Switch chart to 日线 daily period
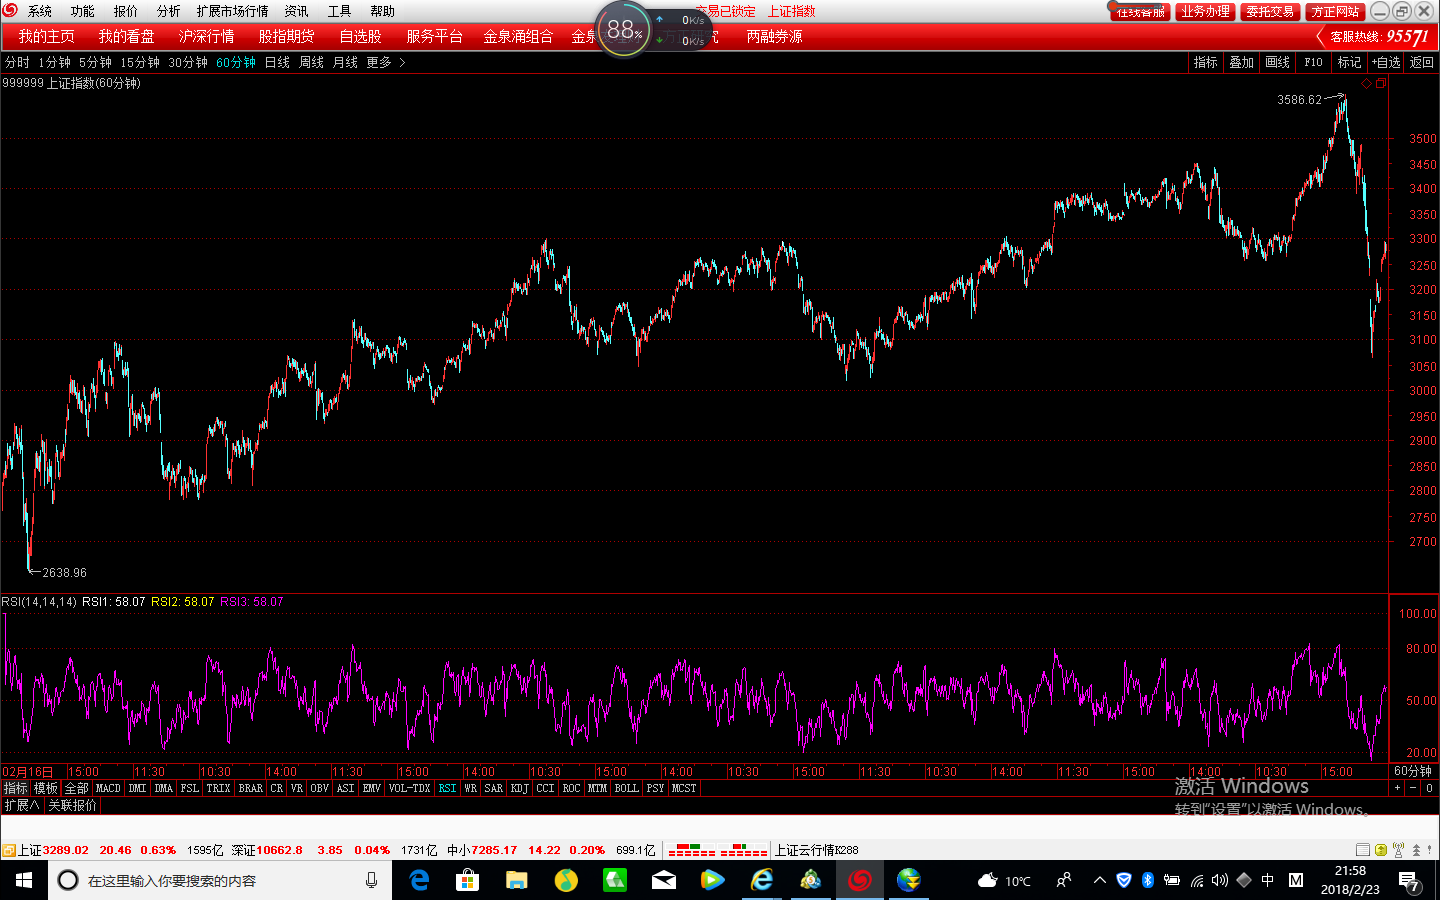Screen dimensions: 1440x900 (x=277, y=62)
